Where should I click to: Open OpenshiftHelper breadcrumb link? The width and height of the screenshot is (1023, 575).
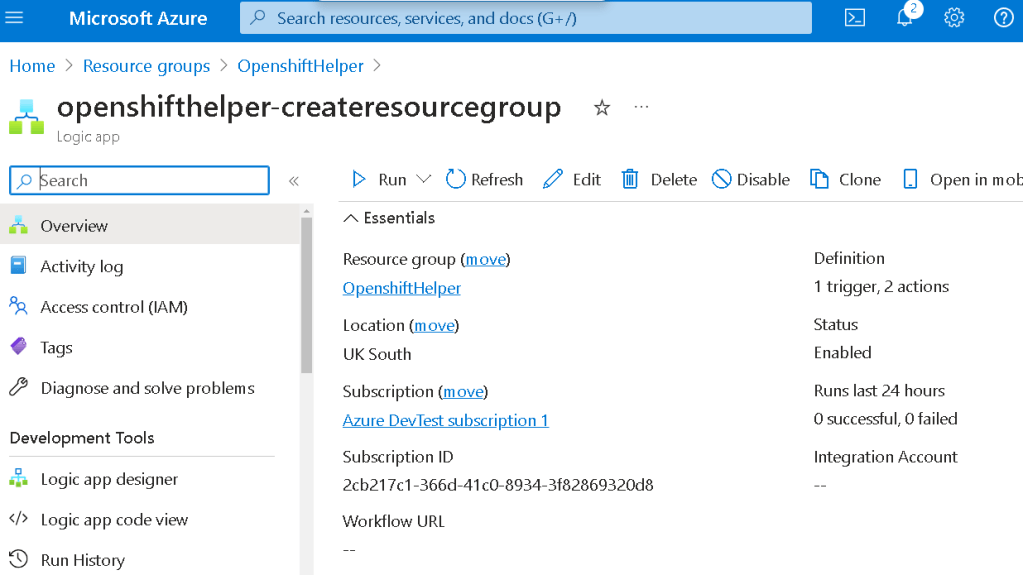(300, 66)
